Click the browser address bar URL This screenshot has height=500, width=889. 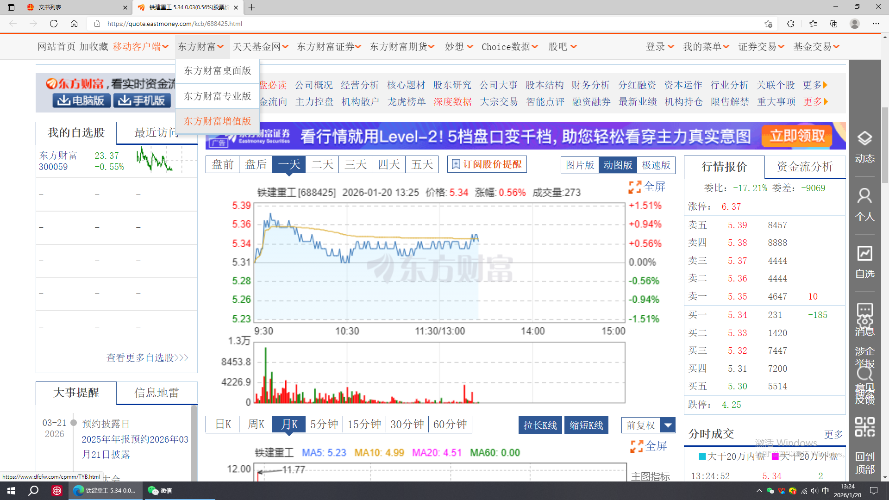click(x=175, y=24)
